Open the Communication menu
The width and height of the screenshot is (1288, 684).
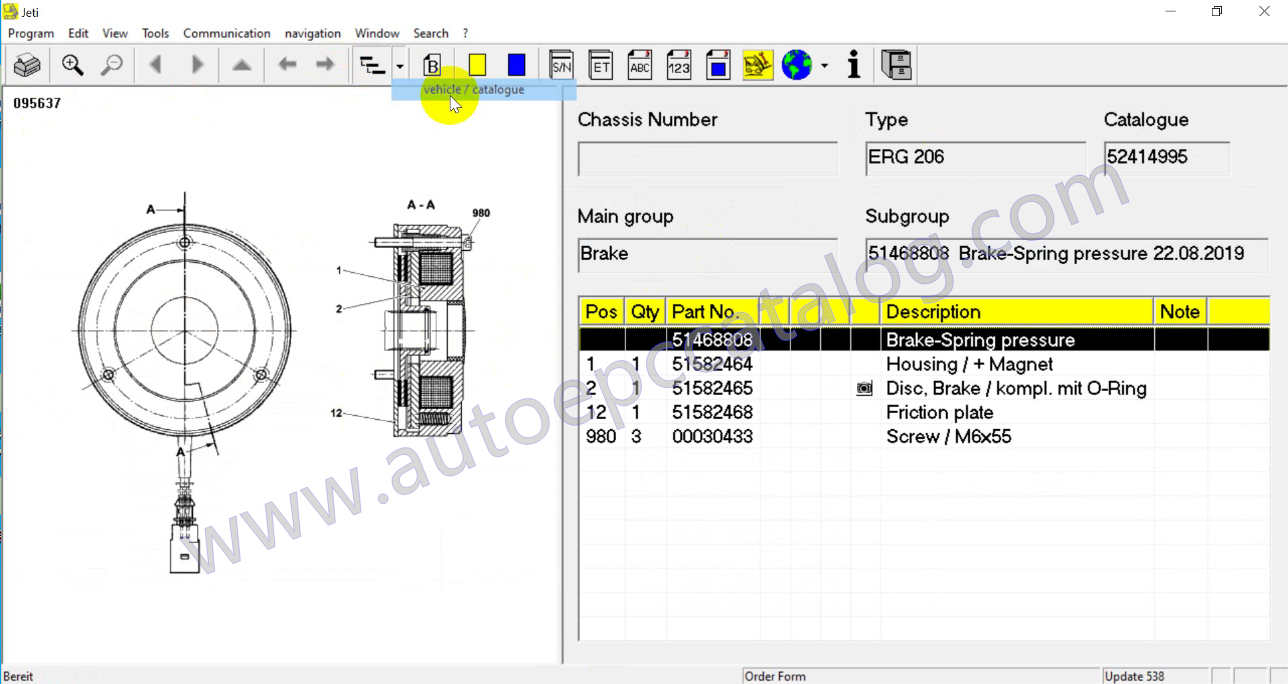click(226, 33)
